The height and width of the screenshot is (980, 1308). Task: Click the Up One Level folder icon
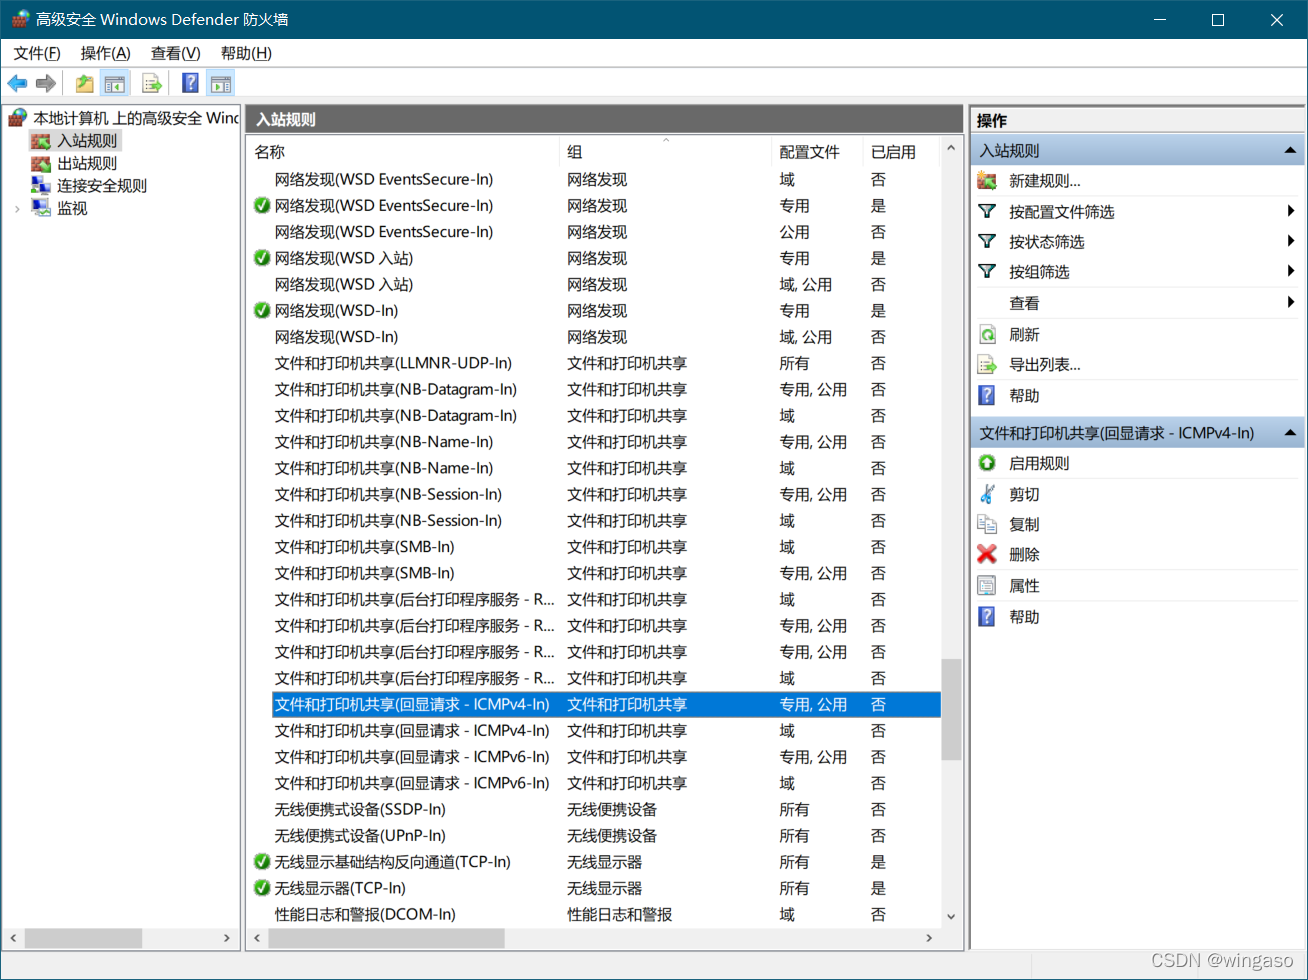[x=85, y=84]
